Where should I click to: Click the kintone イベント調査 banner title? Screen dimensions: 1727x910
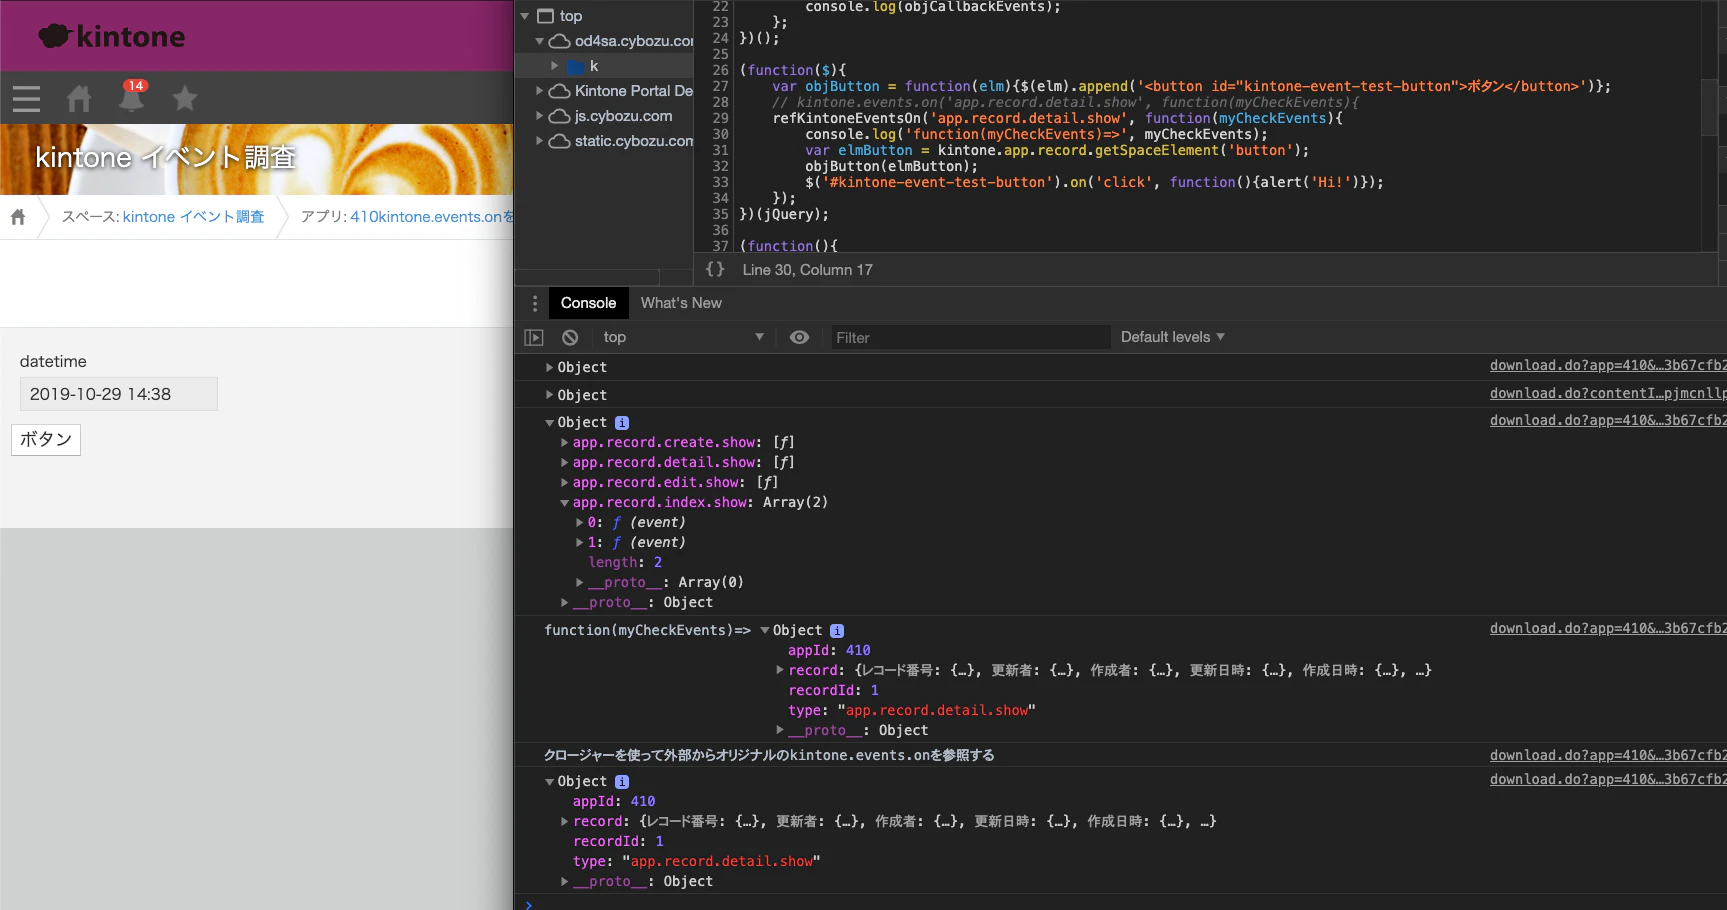[x=165, y=158]
